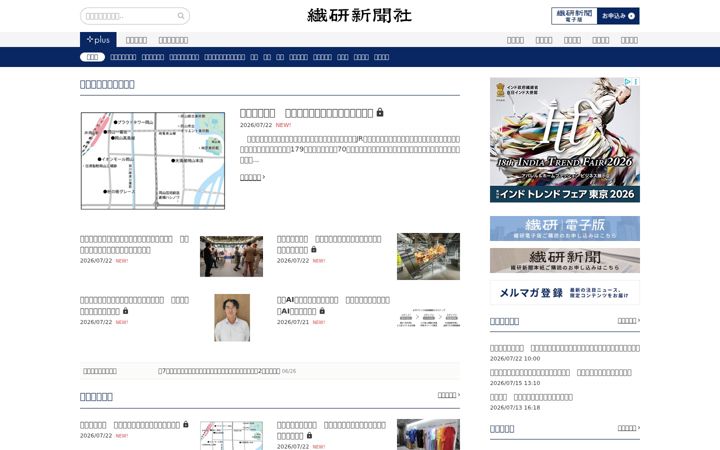Image resolution: width=720 pixels, height=450 pixels.
Task: Open sidebar article dated 2026/07/15 13:10
Action: pyautogui.click(x=561, y=372)
